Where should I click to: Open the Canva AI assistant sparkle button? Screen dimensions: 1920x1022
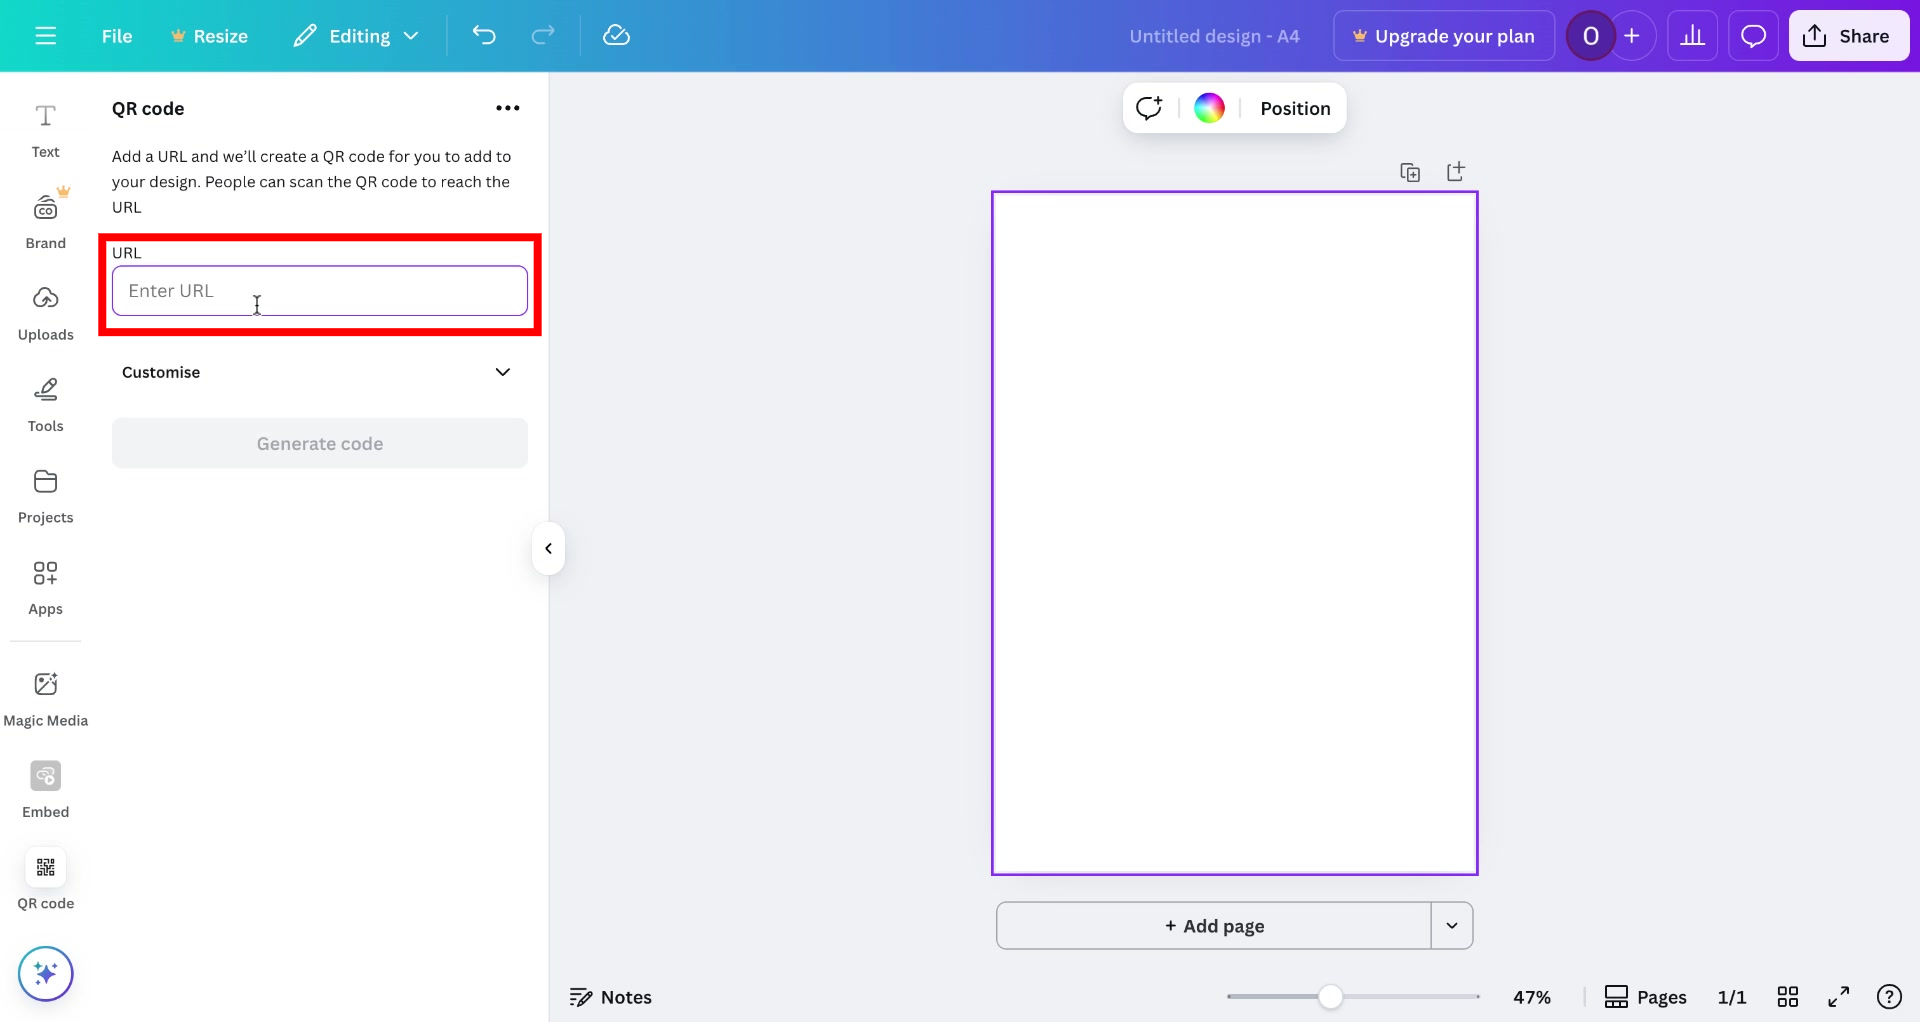(x=45, y=973)
